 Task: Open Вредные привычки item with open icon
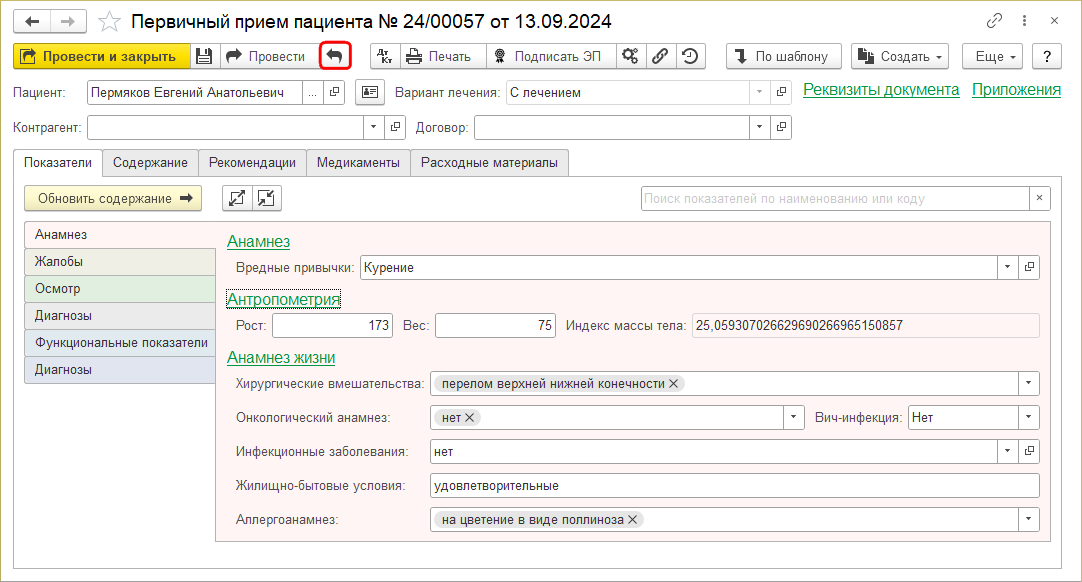(1029, 267)
